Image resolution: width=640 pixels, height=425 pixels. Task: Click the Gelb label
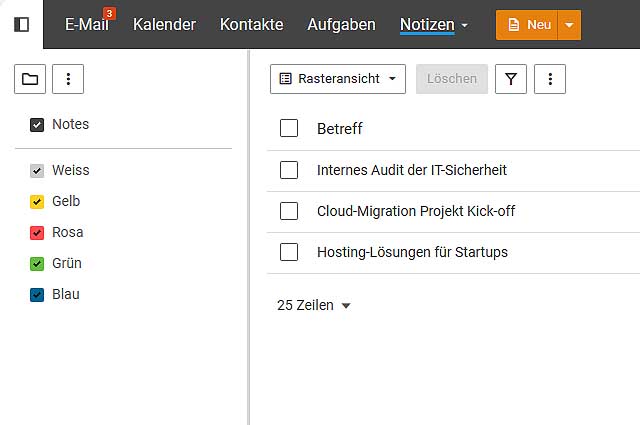(x=66, y=201)
